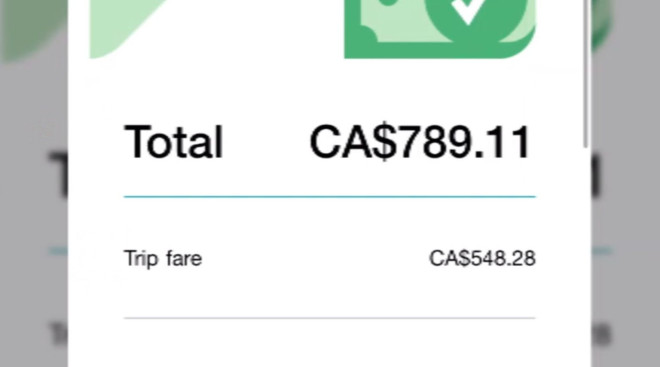Click the blurred large text behind the receipt's left side
The height and width of the screenshot is (367, 660).
pos(58,175)
